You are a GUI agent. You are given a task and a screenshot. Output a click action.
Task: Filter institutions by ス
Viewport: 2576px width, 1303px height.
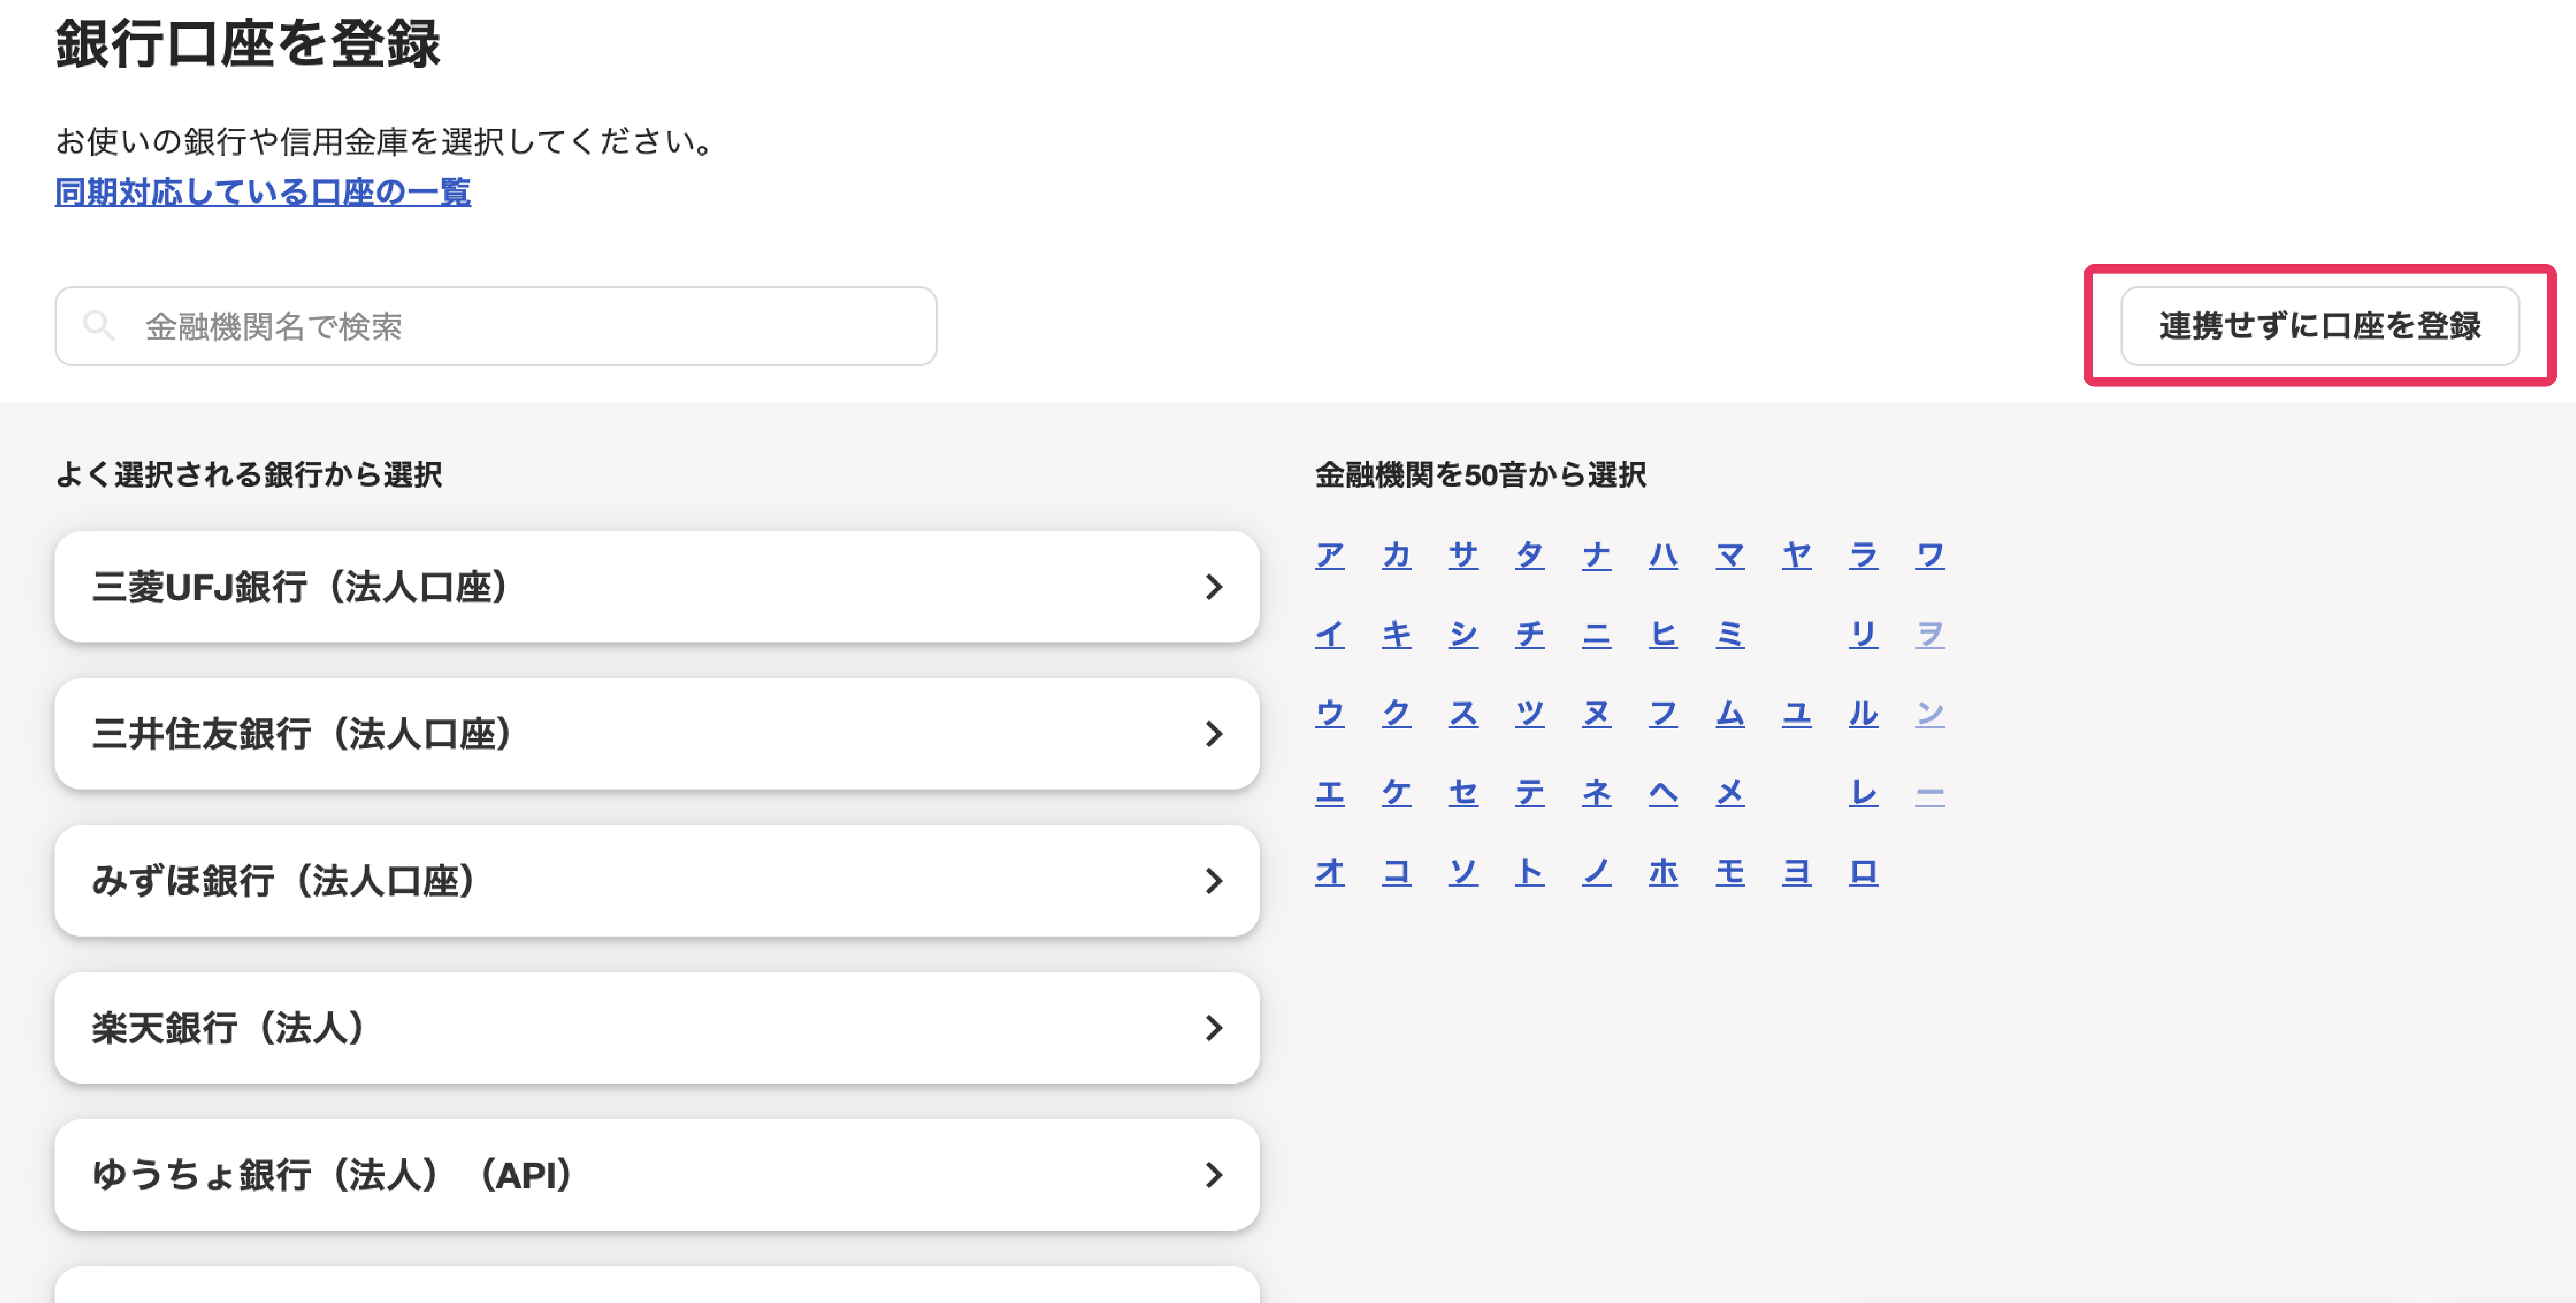pyautogui.click(x=1463, y=713)
